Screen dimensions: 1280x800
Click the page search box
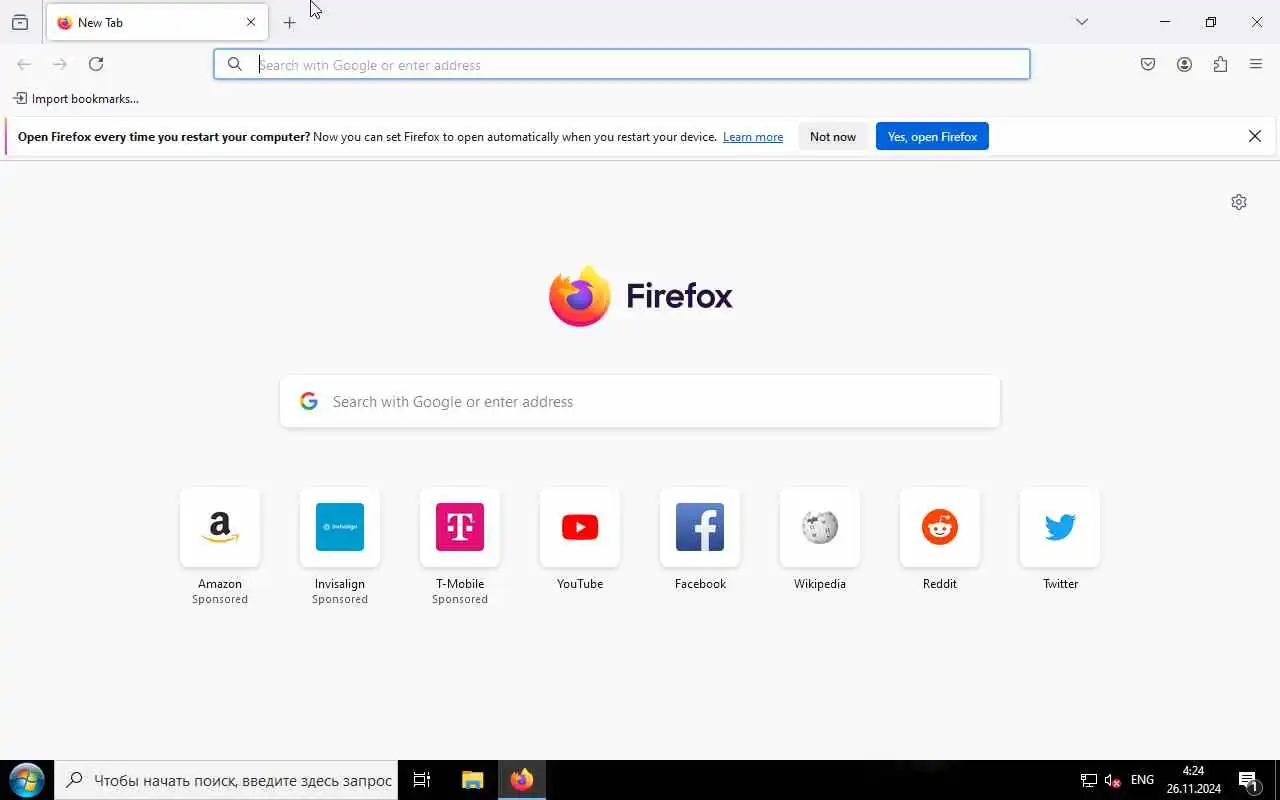coord(640,402)
